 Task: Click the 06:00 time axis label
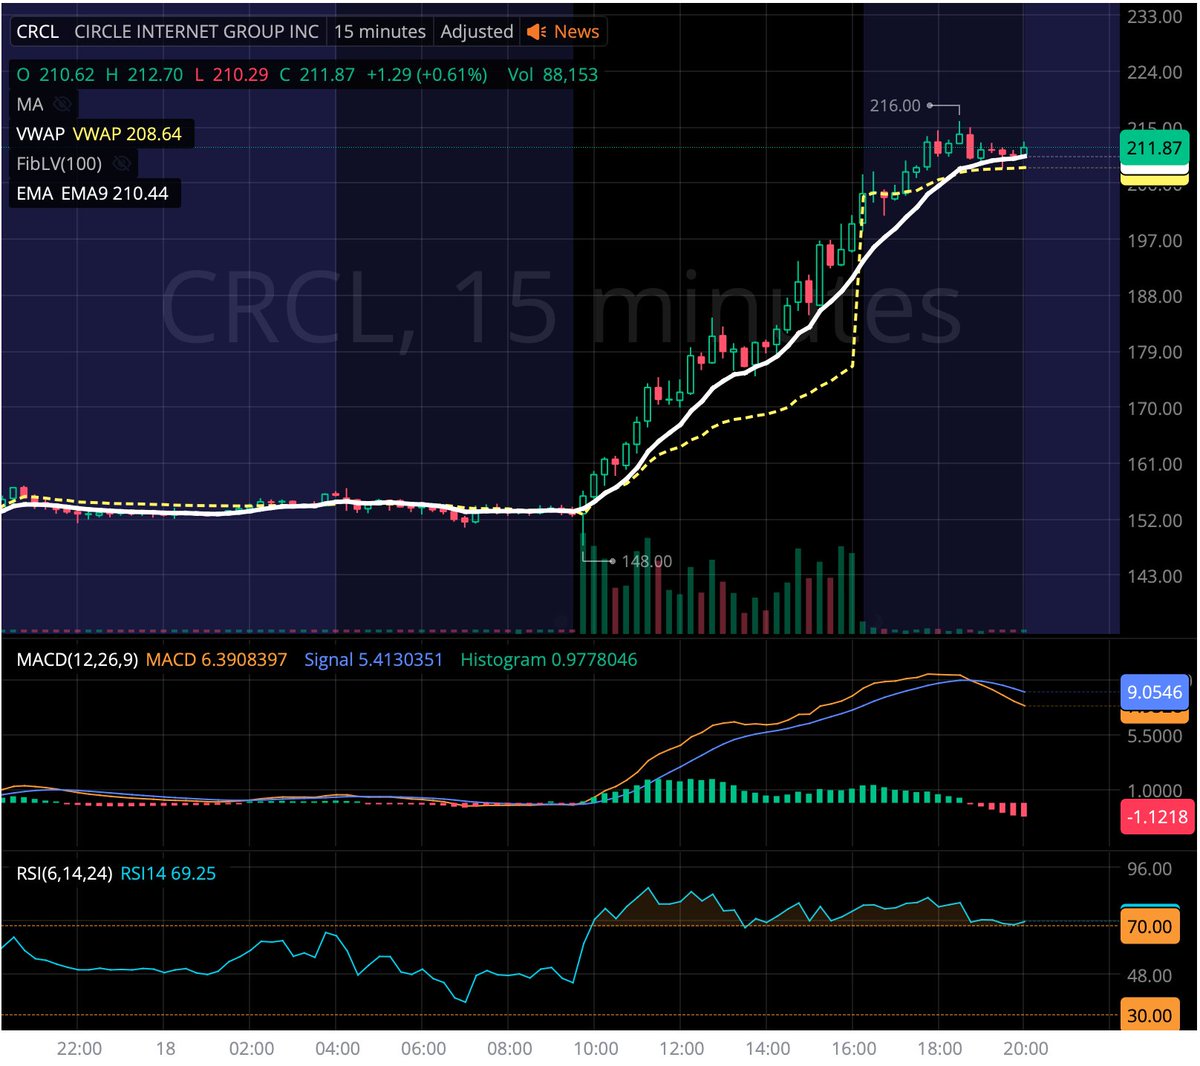(x=423, y=1049)
